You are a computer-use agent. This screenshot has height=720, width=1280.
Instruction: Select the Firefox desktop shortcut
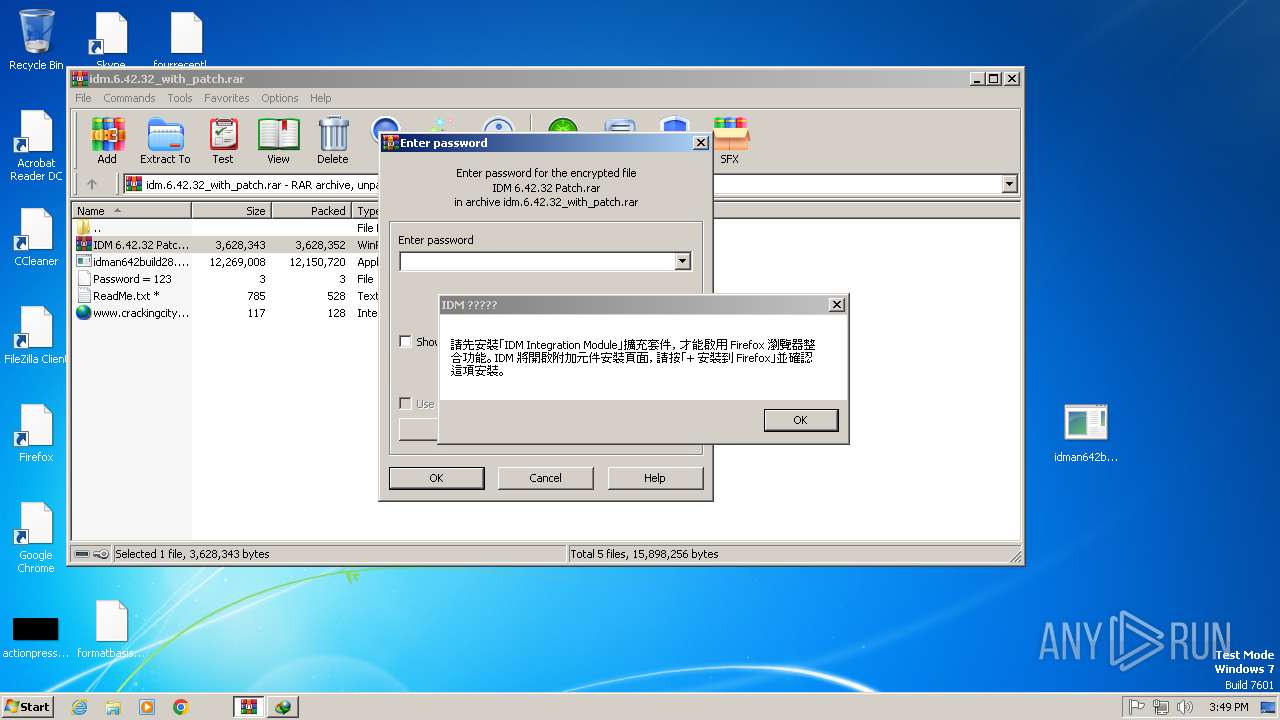(x=36, y=434)
